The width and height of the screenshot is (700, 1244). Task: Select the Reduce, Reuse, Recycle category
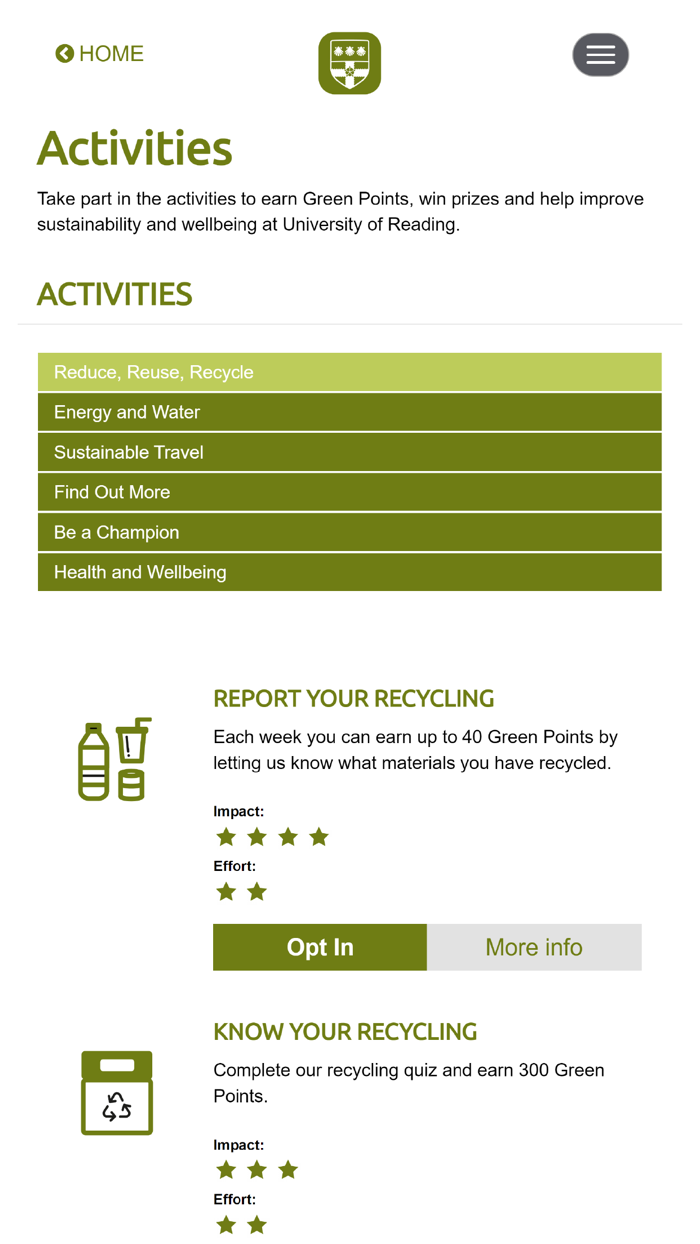[349, 372]
